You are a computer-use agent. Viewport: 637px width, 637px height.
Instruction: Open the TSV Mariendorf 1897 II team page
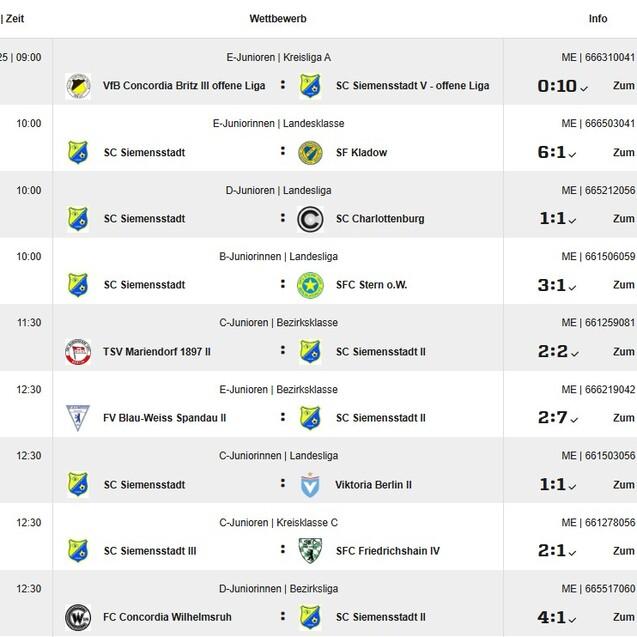coord(157,351)
